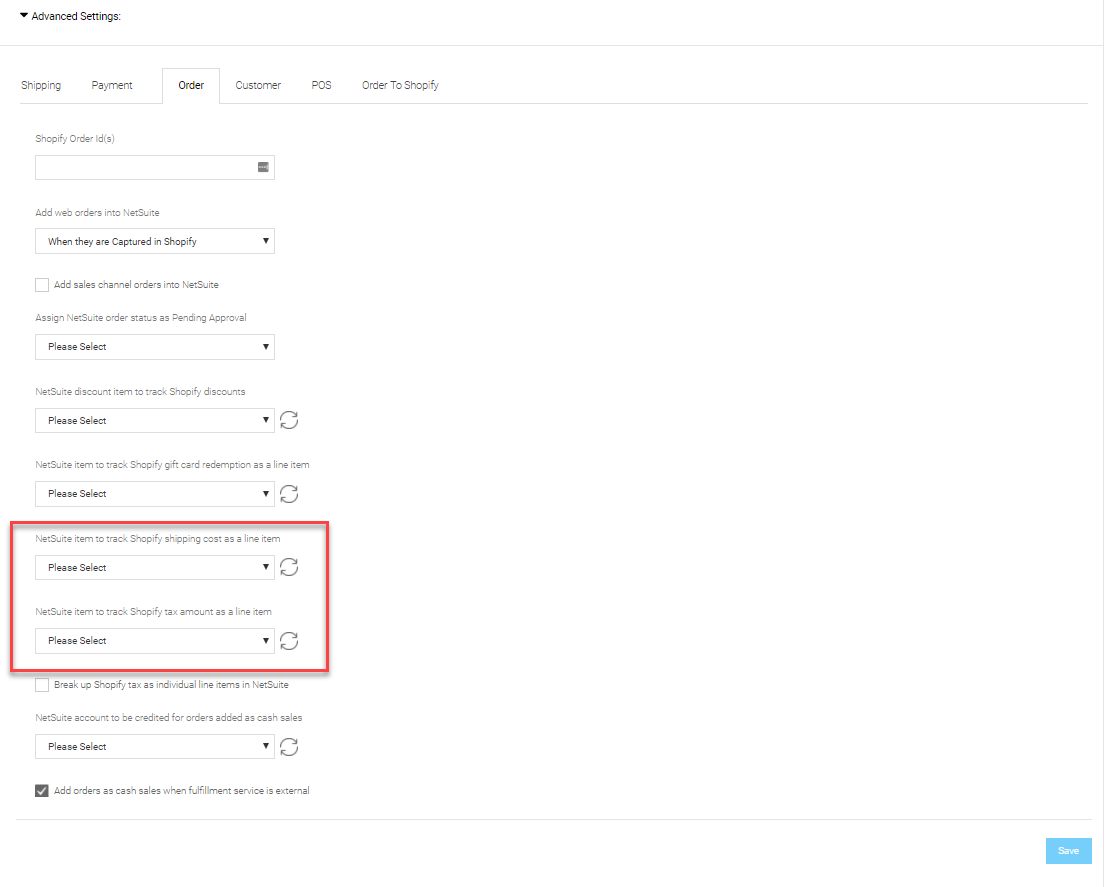The height and width of the screenshot is (887, 1115).
Task: Click the icon inside the Shopify Order Id(s) field
Action: [x=262, y=167]
